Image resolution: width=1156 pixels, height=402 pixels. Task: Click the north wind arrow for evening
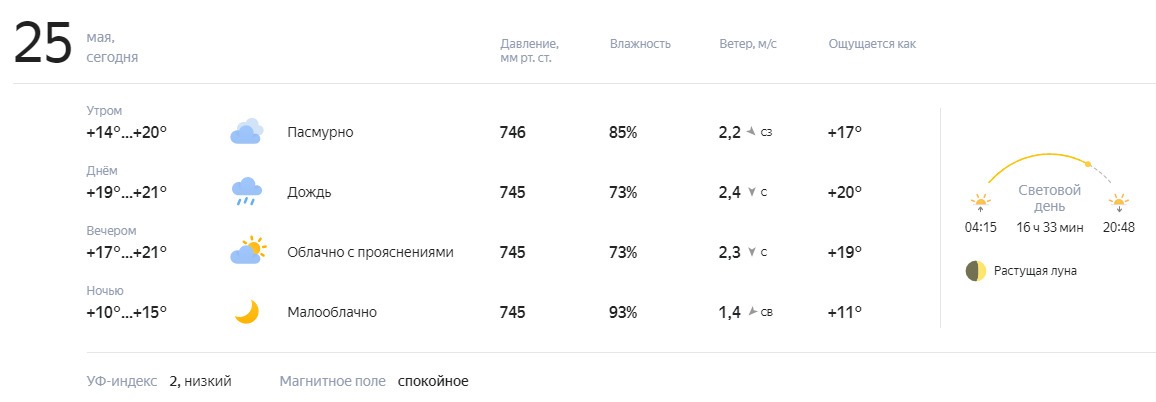(751, 252)
